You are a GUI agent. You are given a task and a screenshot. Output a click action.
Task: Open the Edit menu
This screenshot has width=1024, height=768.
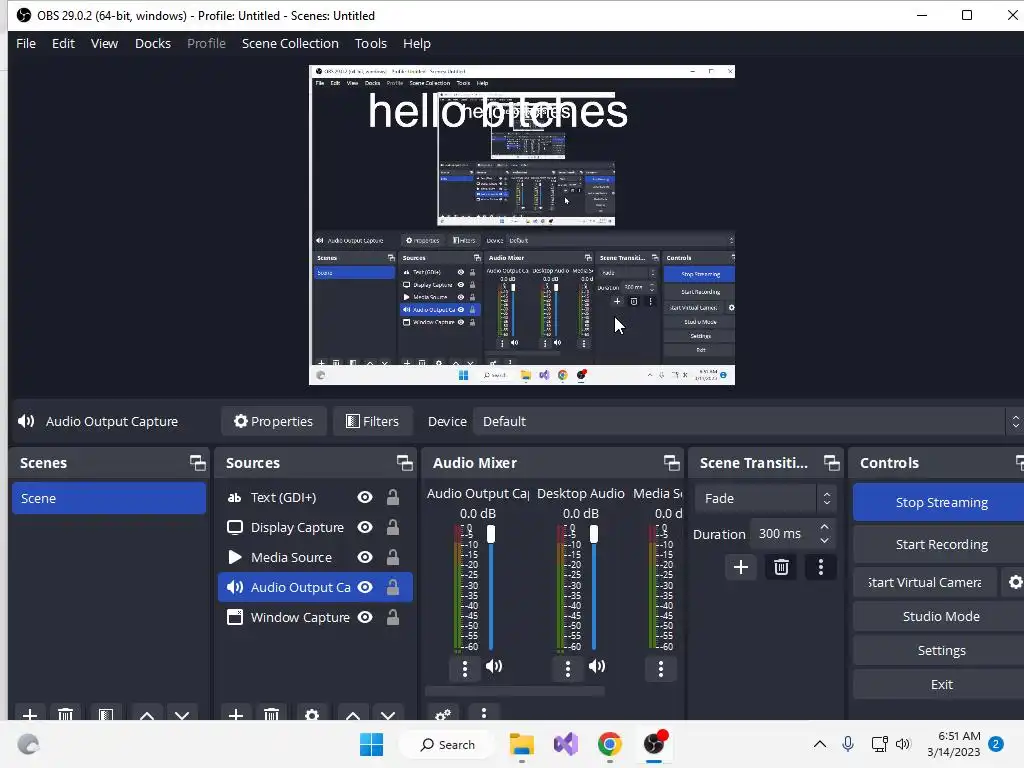63,44
